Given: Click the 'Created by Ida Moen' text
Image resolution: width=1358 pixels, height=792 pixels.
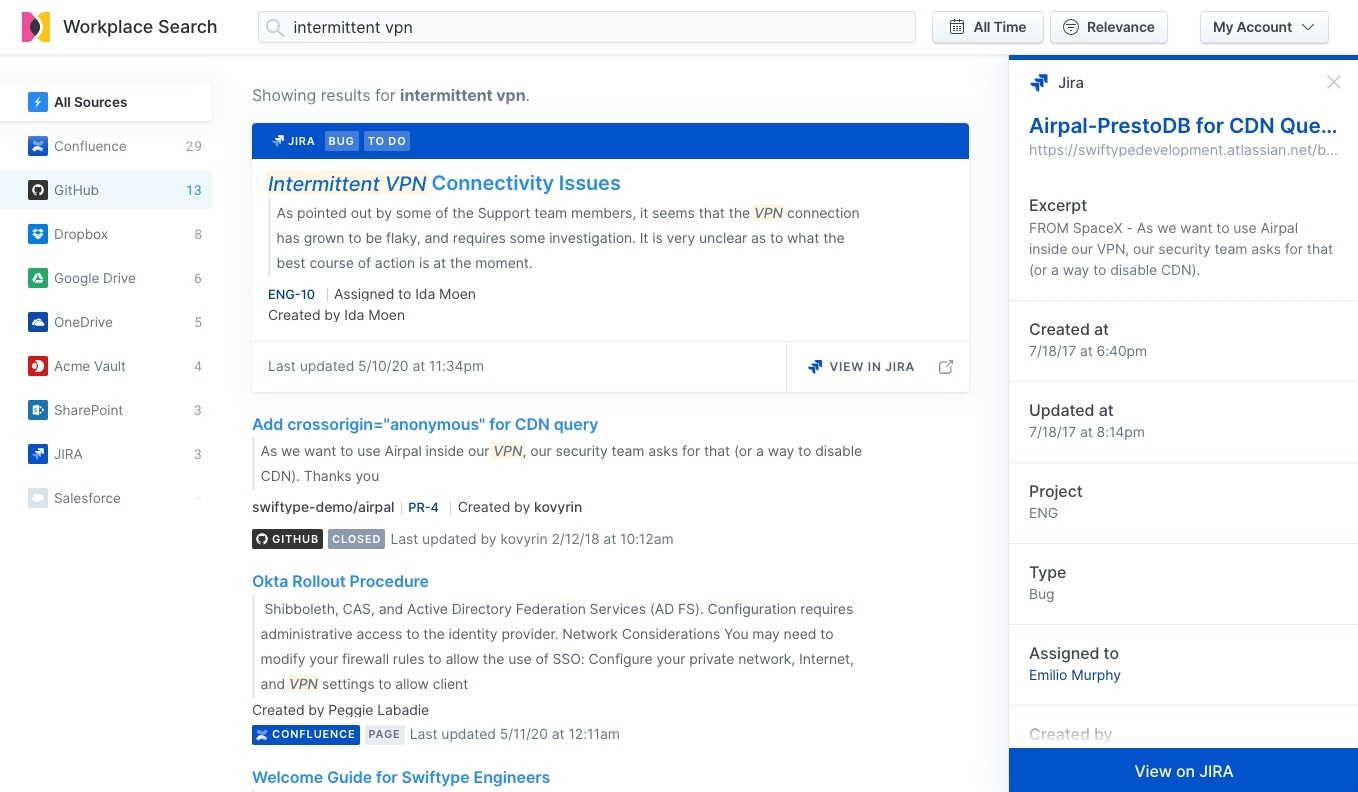Looking at the screenshot, I should pyautogui.click(x=336, y=315).
